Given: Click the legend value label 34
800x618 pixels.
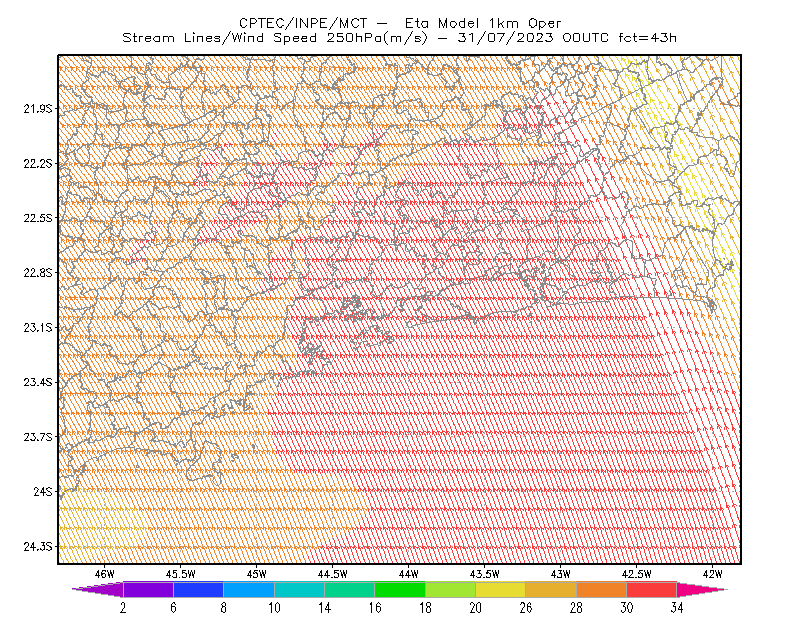Looking at the screenshot, I should coord(677,608).
